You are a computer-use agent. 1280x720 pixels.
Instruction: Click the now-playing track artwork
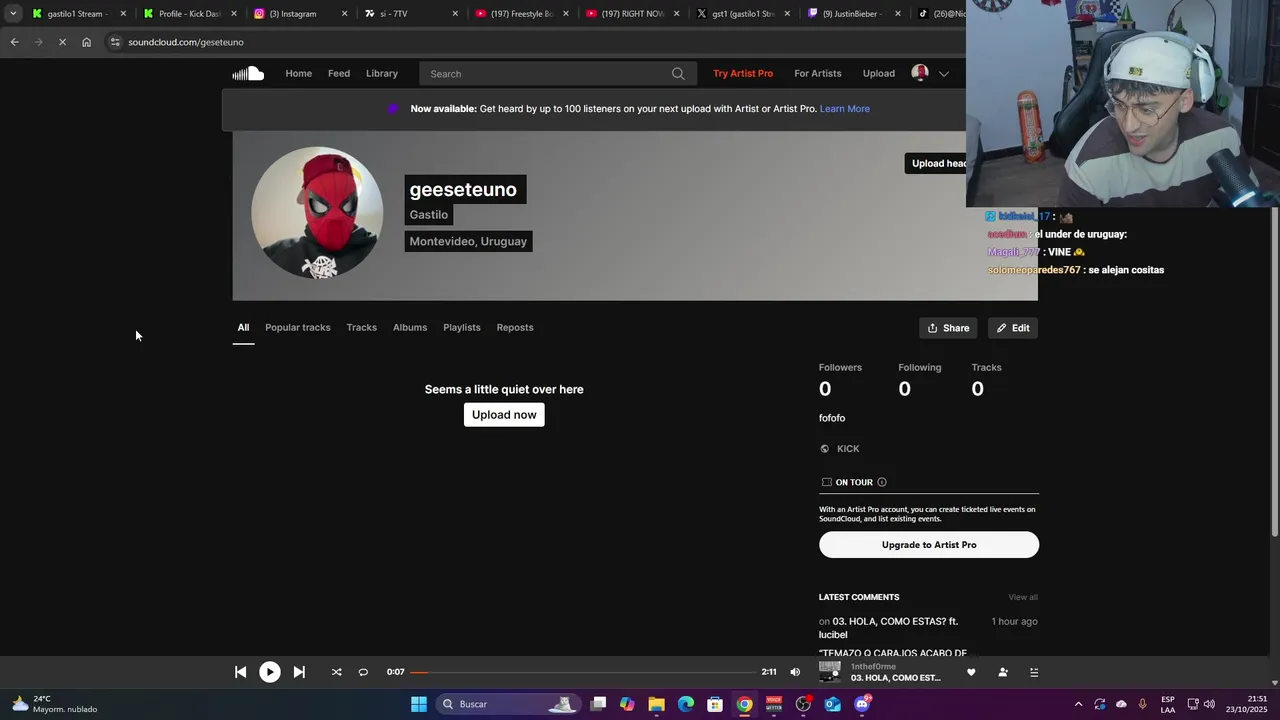pos(830,672)
